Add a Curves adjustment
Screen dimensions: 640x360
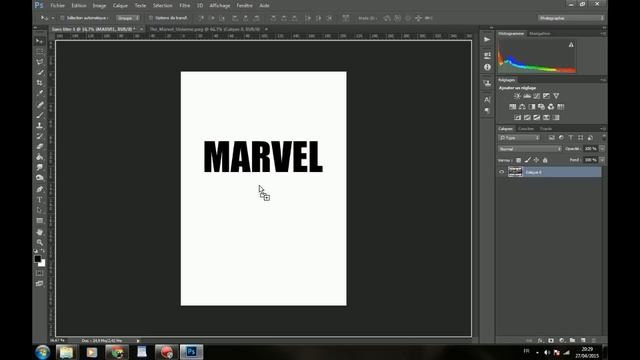pyautogui.click(x=537, y=96)
